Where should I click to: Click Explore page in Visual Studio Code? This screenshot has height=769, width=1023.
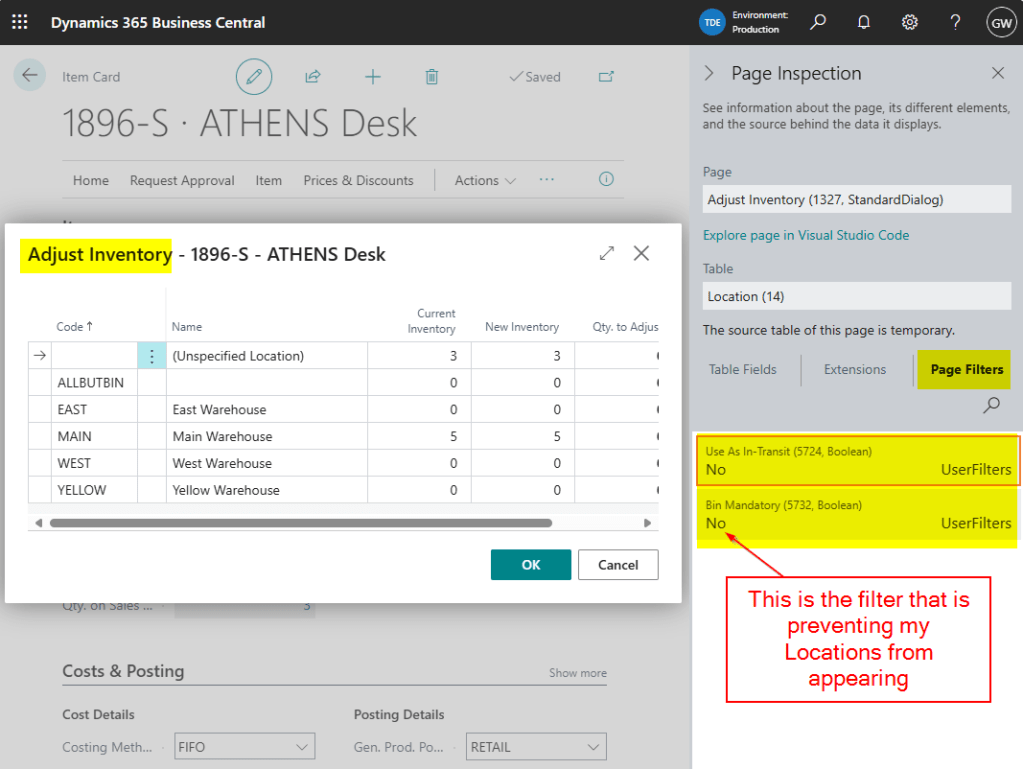coord(805,235)
